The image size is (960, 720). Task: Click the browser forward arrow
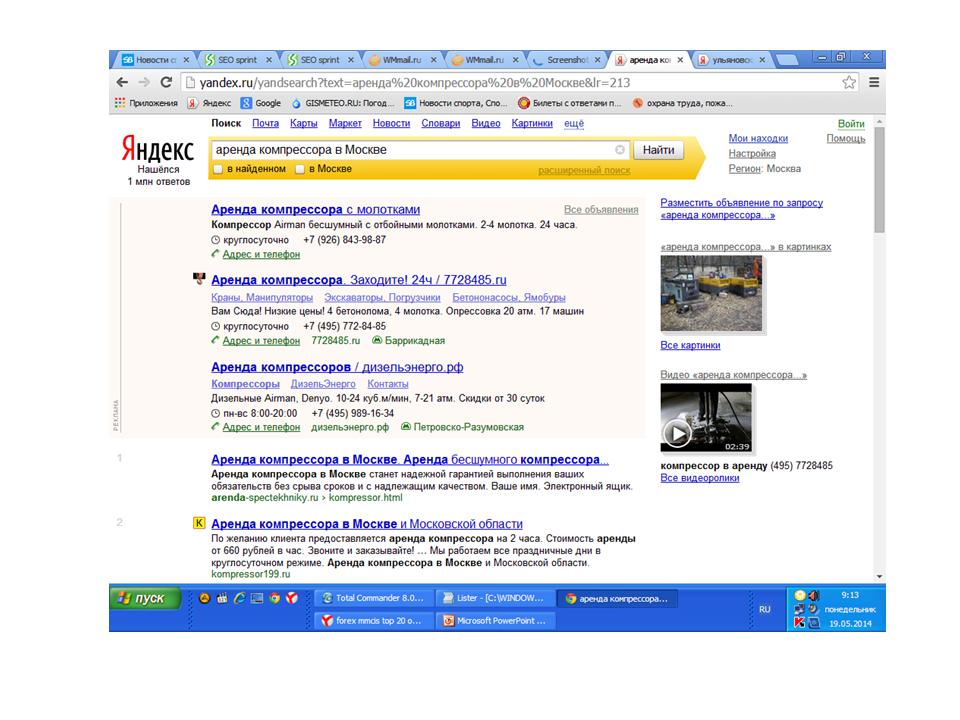pos(144,82)
